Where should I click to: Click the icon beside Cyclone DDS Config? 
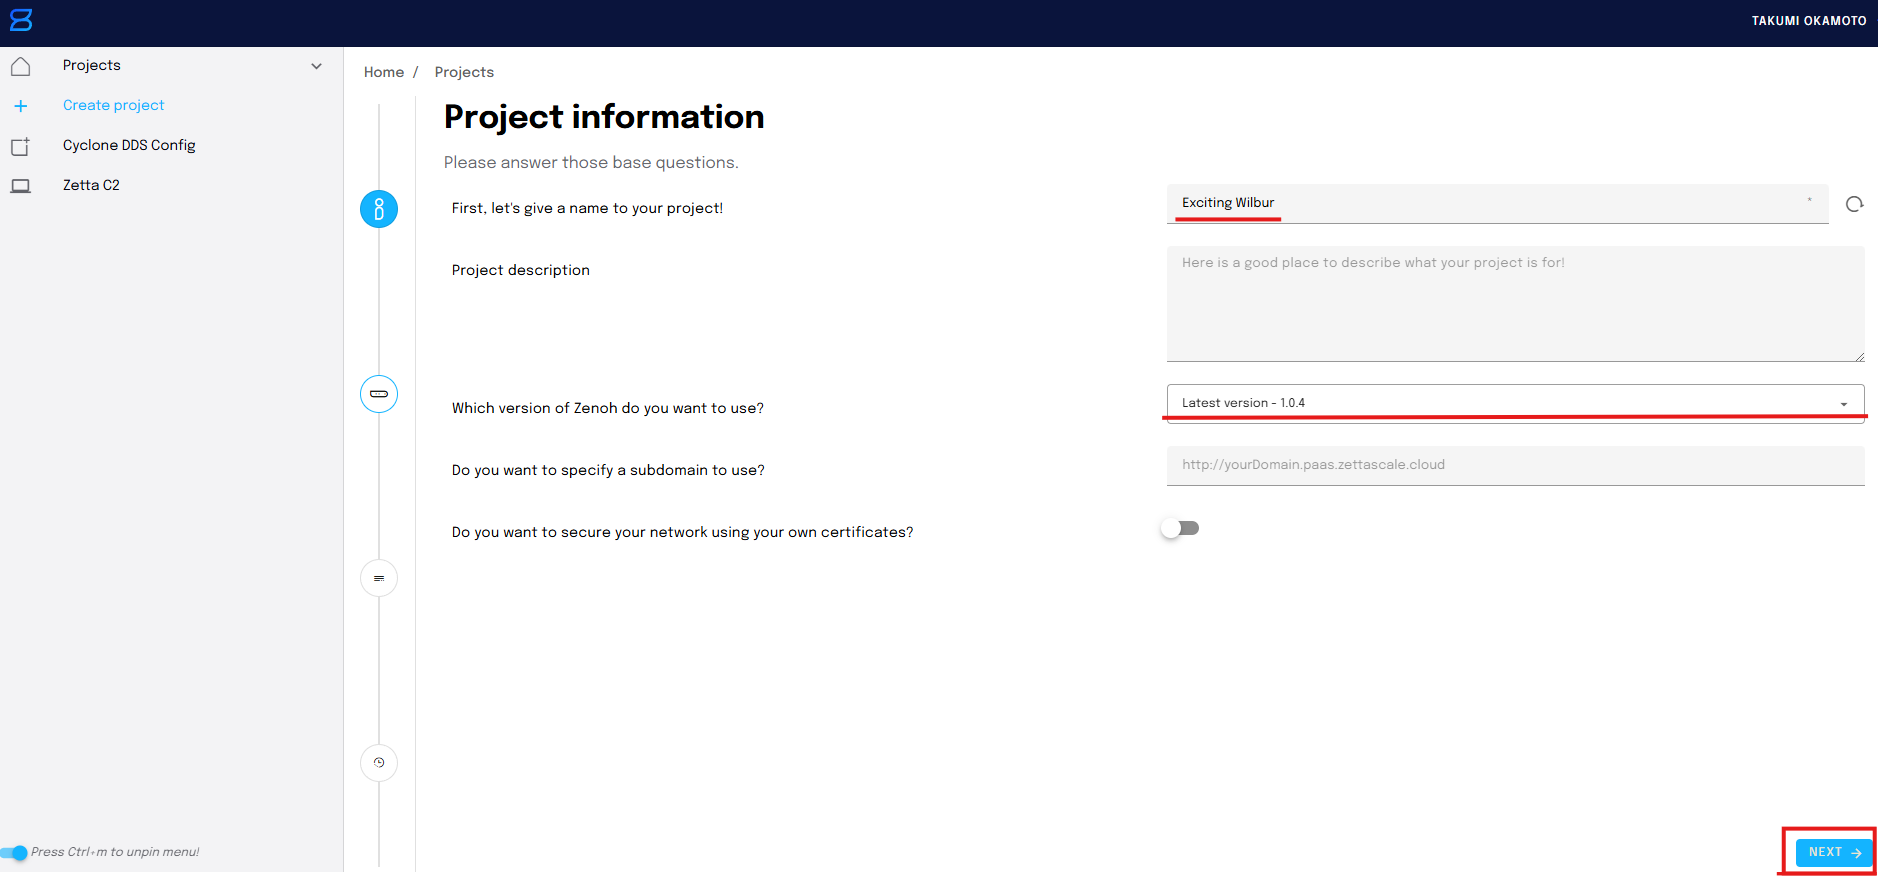[x=21, y=146]
